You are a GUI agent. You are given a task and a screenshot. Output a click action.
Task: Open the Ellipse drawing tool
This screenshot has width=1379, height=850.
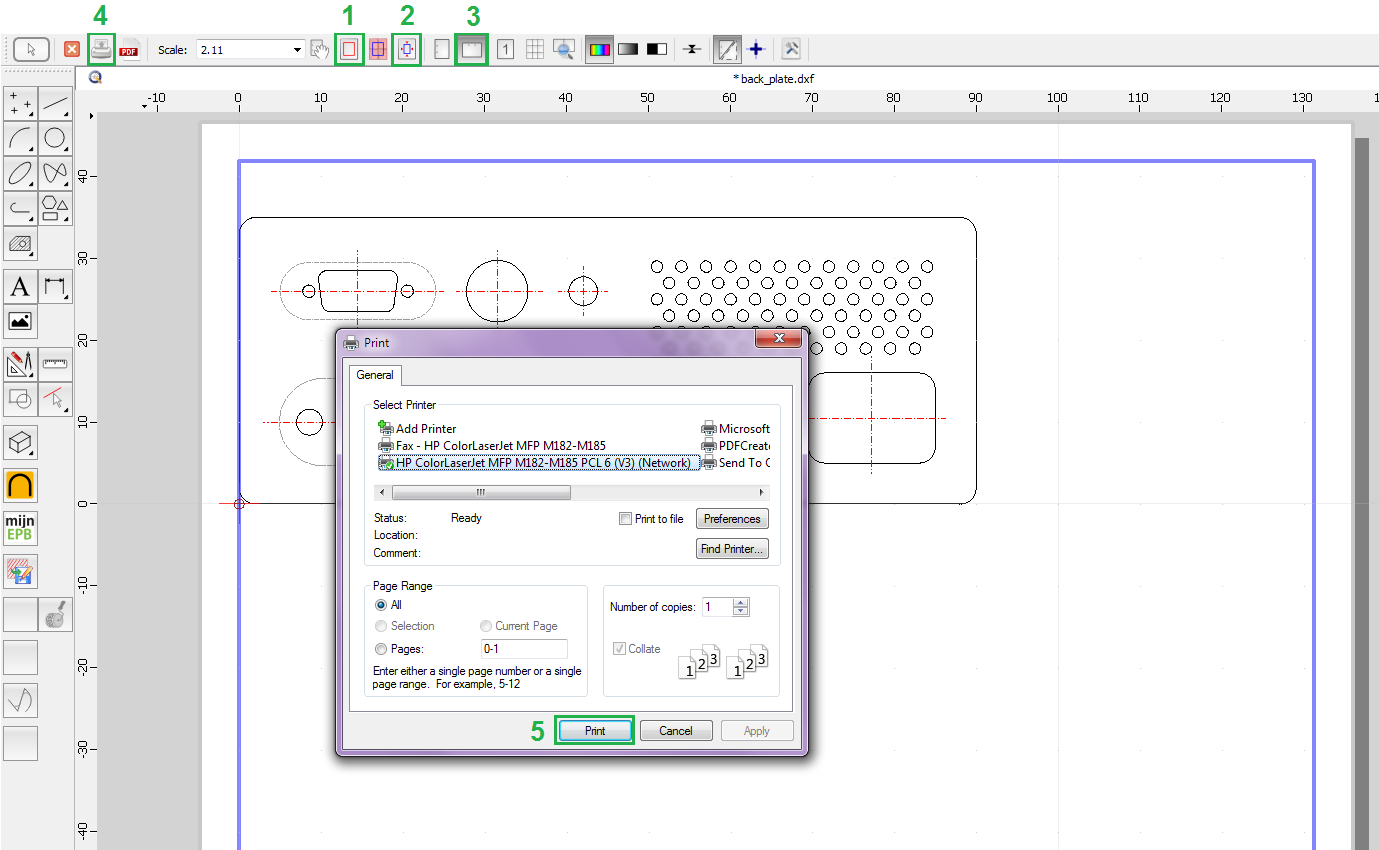pyautogui.click(x=20, y=173)
